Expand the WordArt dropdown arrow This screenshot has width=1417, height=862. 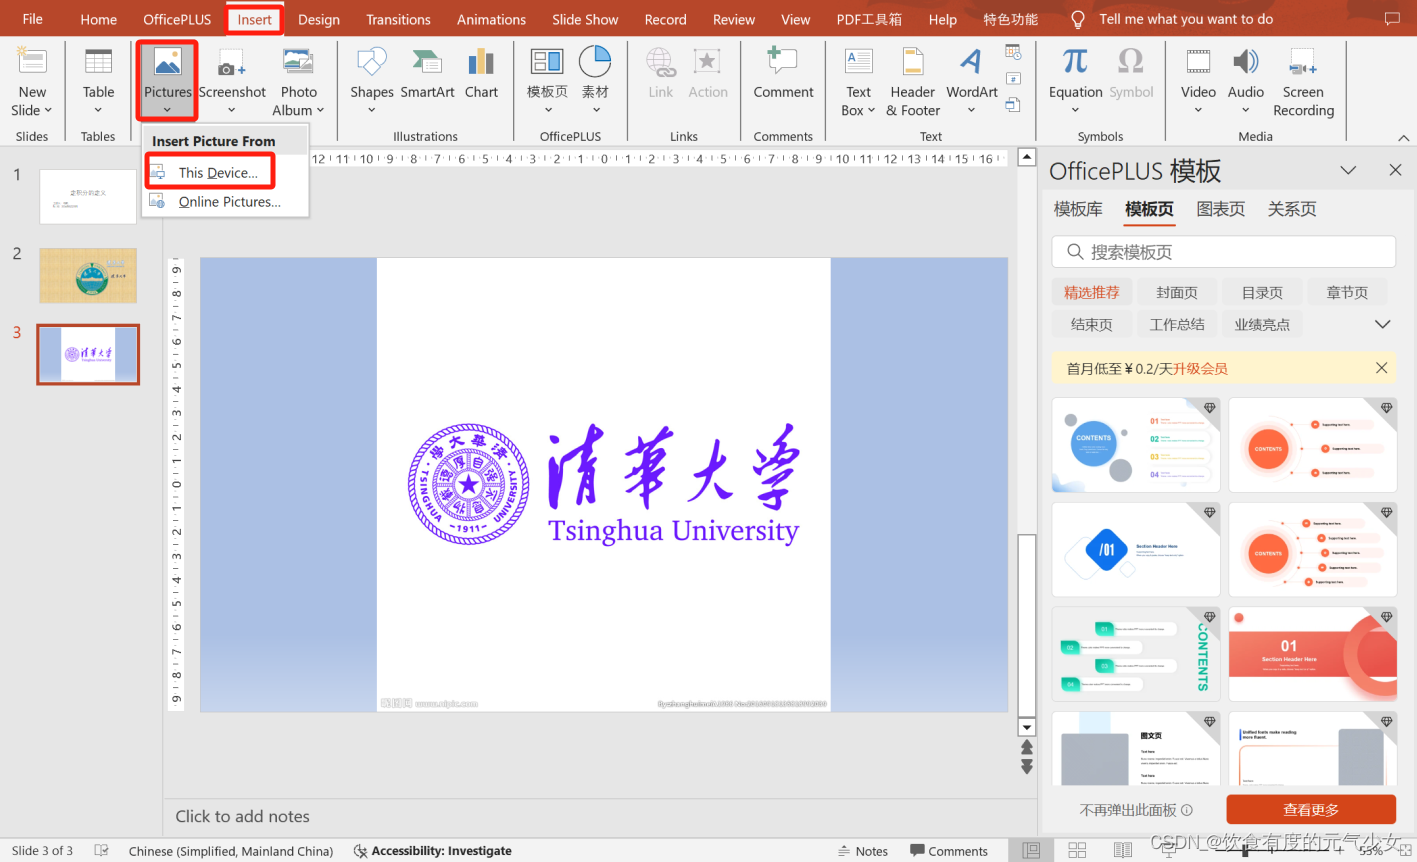click(x=971, y=111)
